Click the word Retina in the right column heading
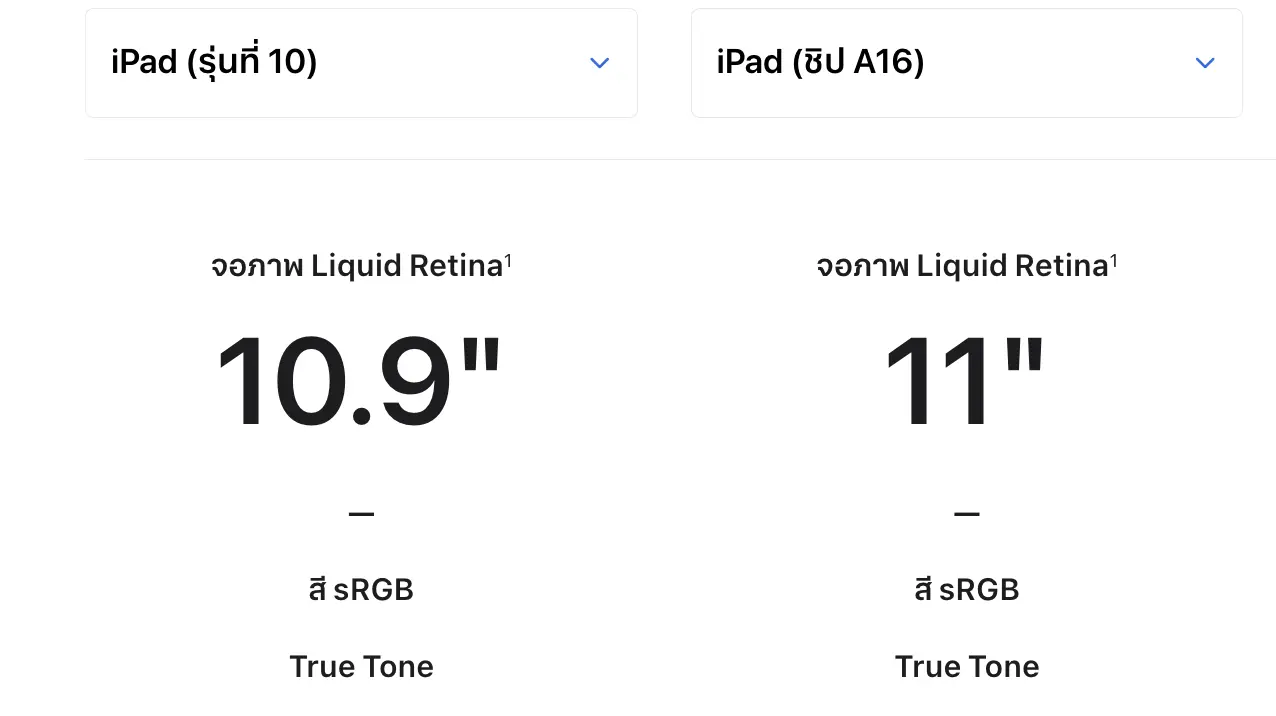The width and height of the screenshot is (1276, 716). click(x=1062, y=266)
